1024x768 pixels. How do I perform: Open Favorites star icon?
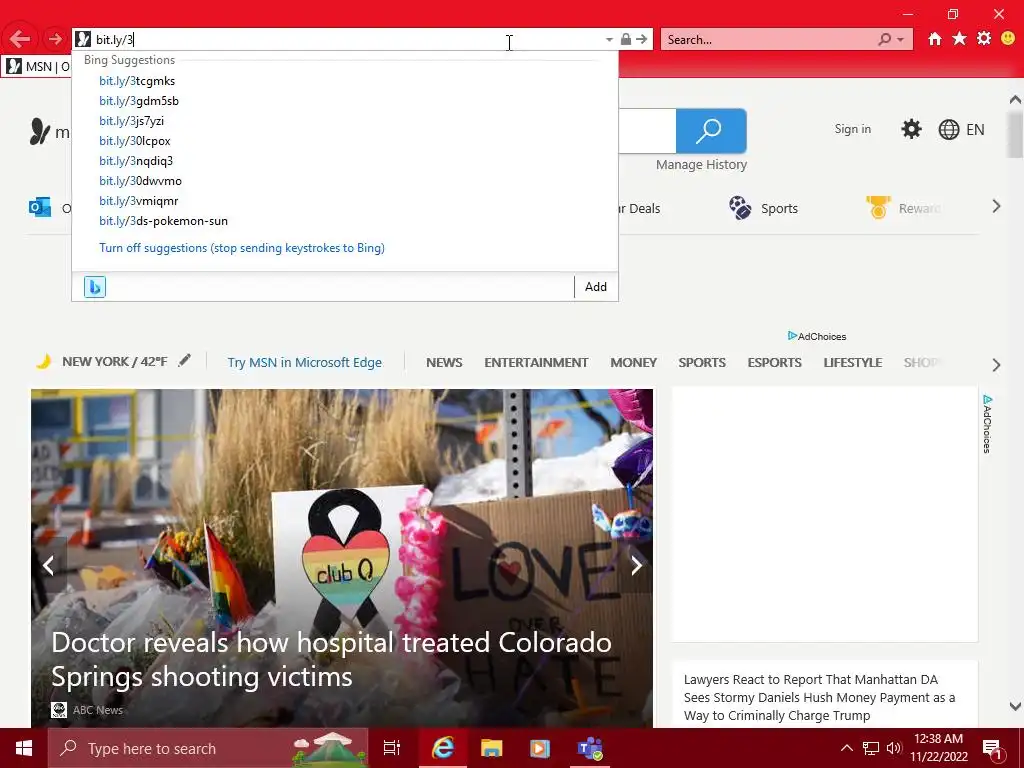point(959,39)
